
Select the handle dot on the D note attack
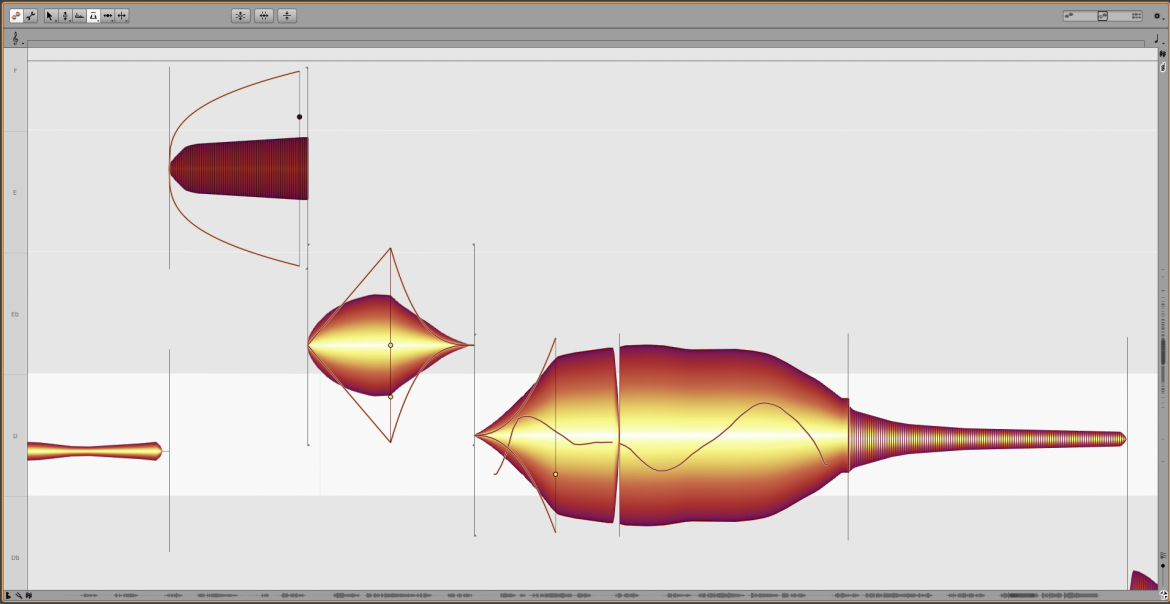[x=555, y=474]
